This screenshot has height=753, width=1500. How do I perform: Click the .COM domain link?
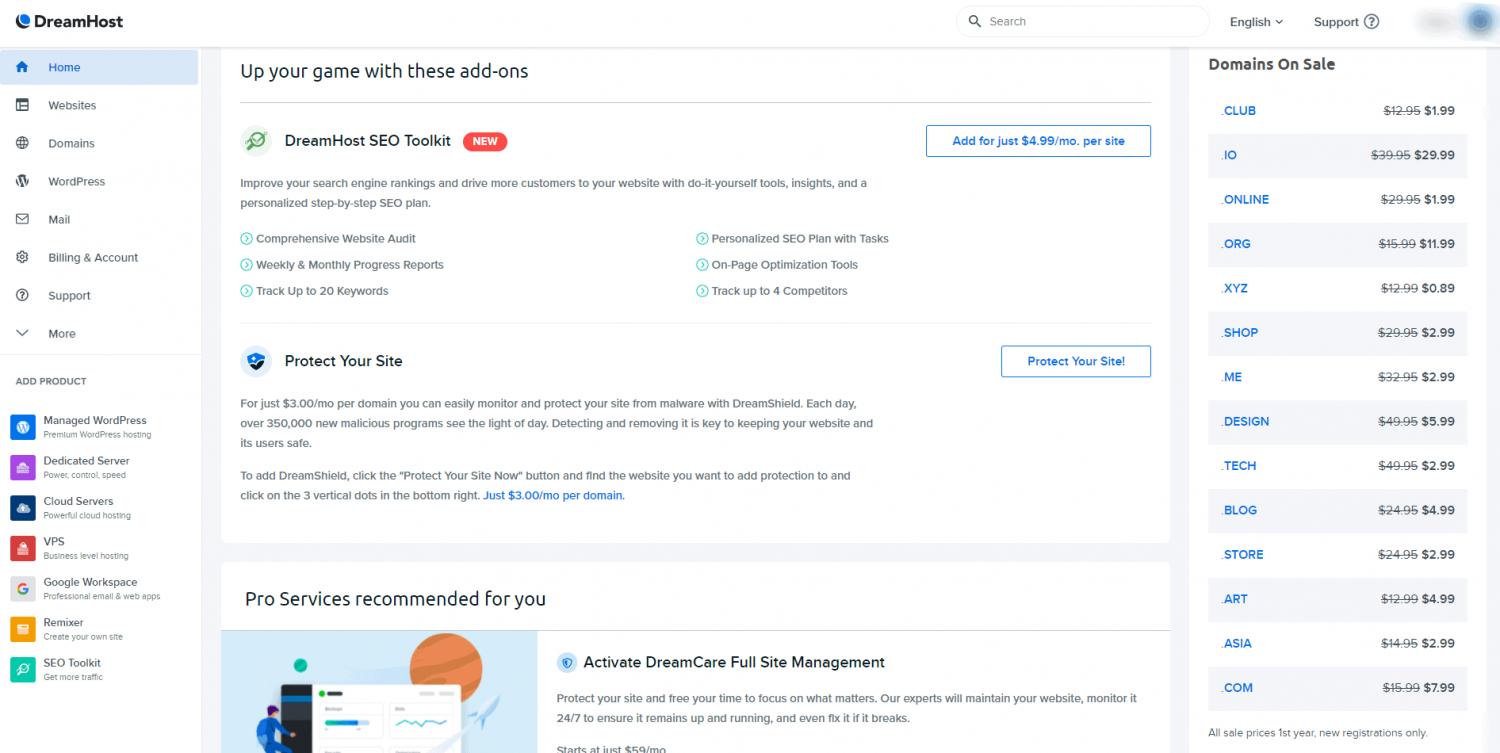pyautogui.click(x=1236, y=687)
